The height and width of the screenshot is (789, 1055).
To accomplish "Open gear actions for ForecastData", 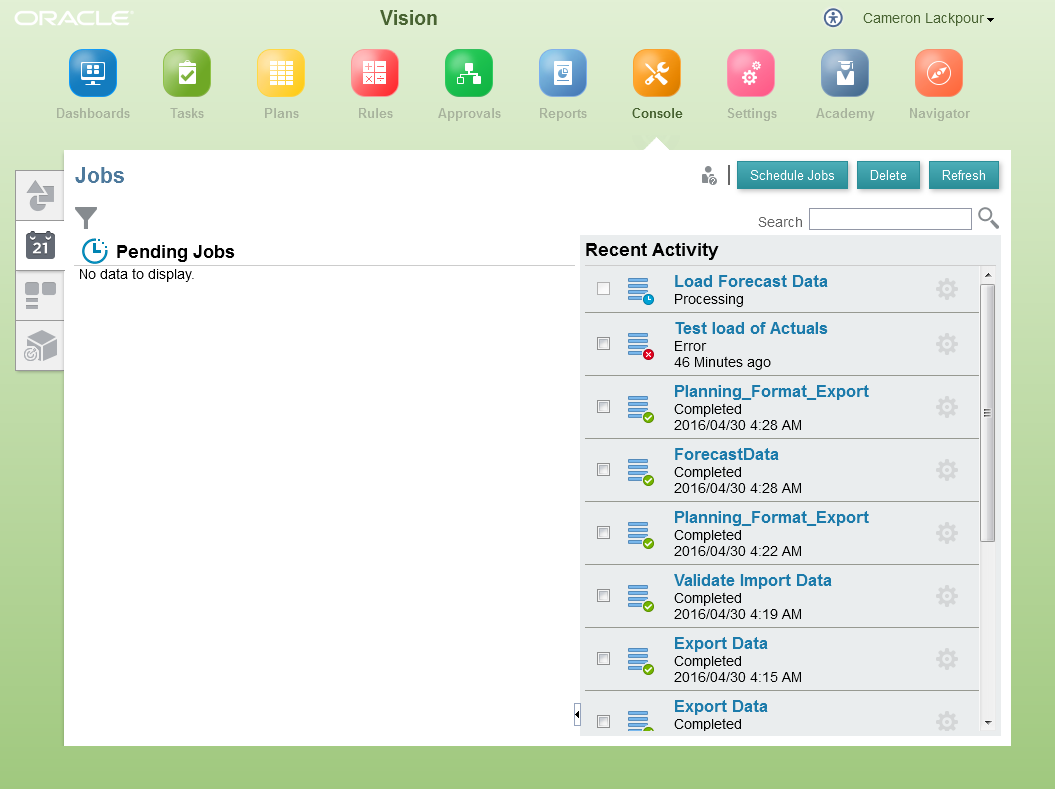I will 947,470.
